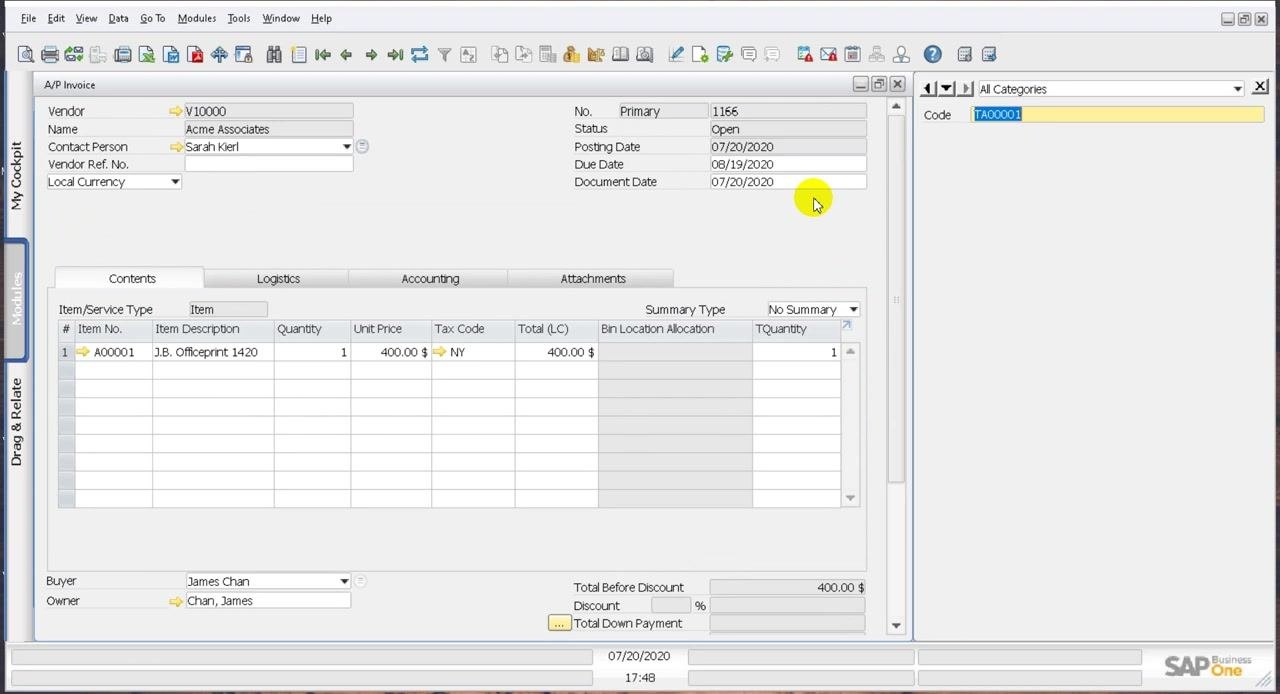
Task: Switch to the Accounting tab
Action: pyautogui.click(x=430, y=279)
